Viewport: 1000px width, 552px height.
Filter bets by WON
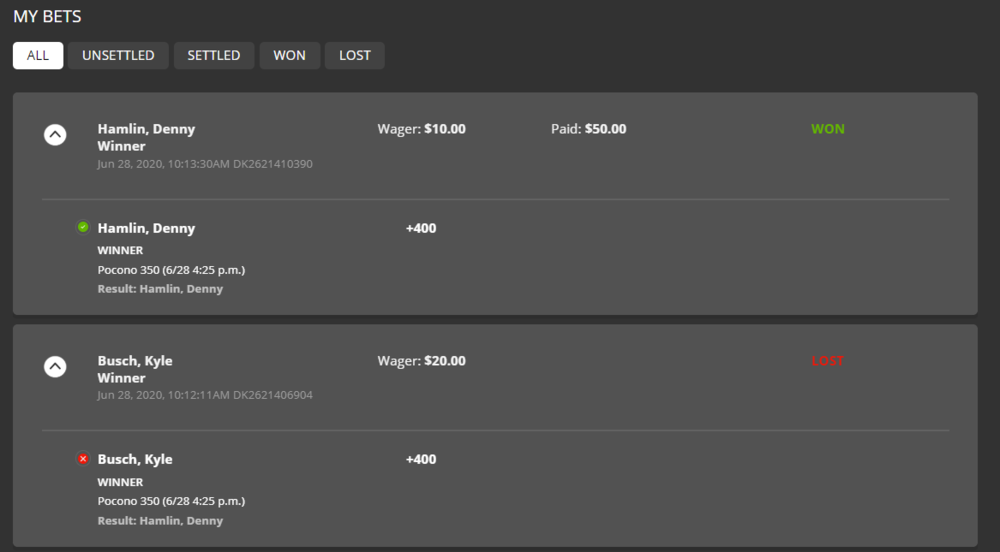pos(289,55)
